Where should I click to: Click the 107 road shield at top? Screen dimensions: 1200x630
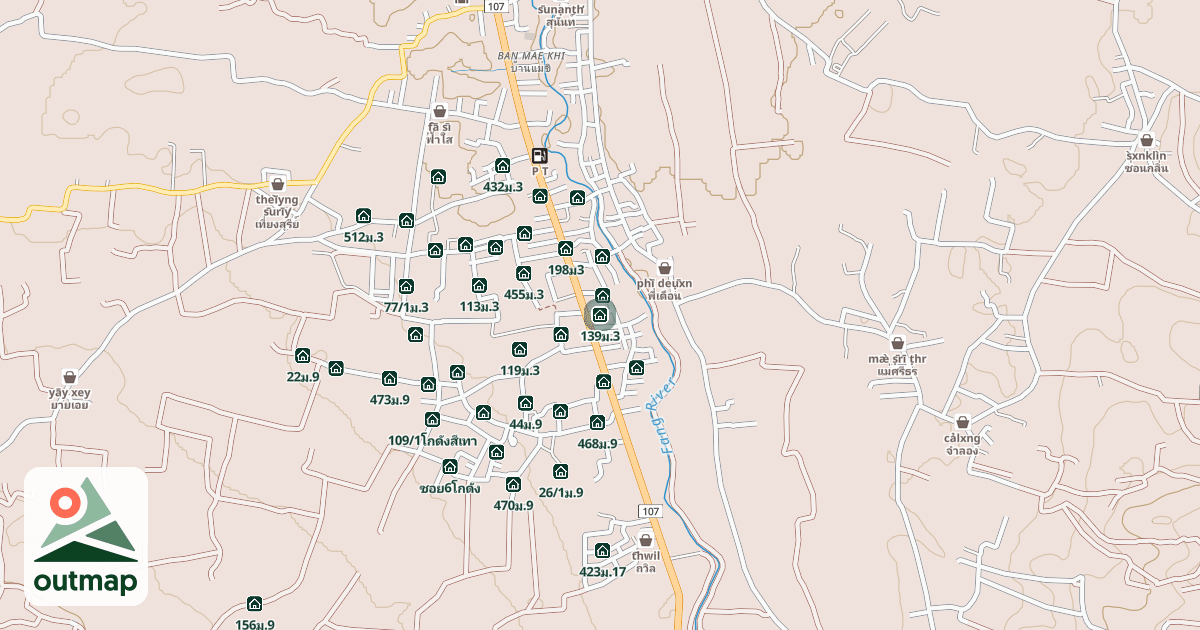point(495,6)
